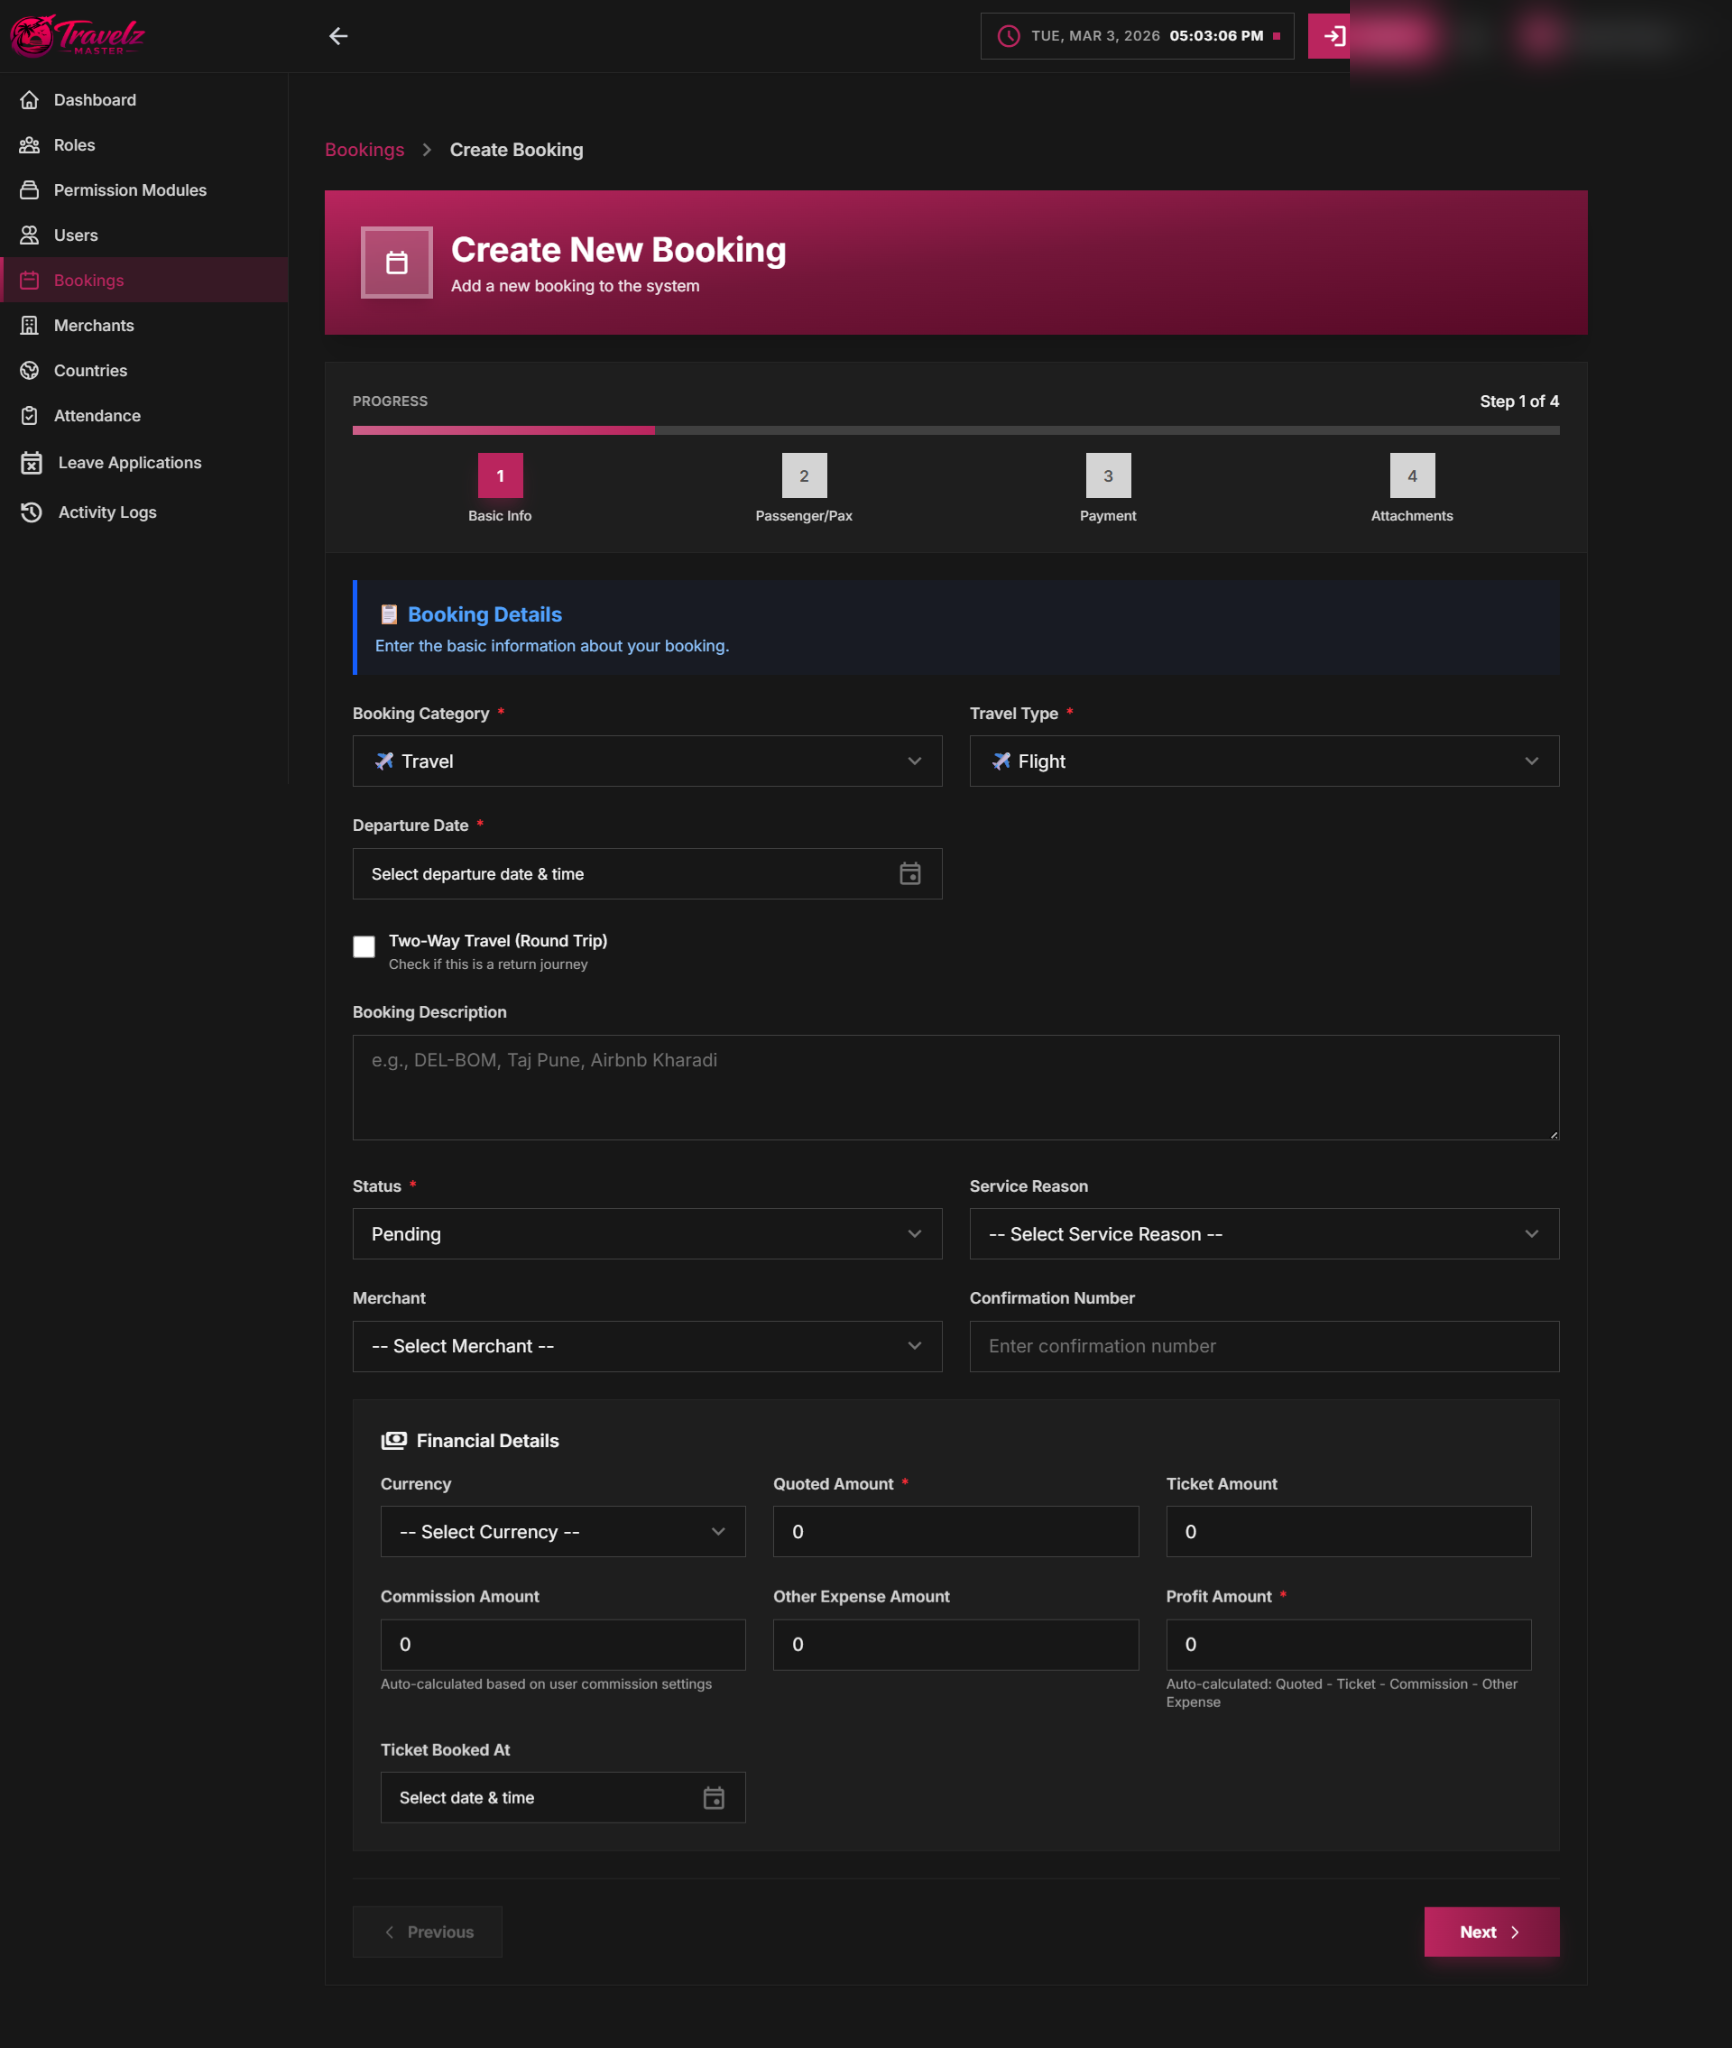1732x2048 pixels.
Task: Click the back arrow icon in header
Action: pyautogui.click(x=338, y=36)
